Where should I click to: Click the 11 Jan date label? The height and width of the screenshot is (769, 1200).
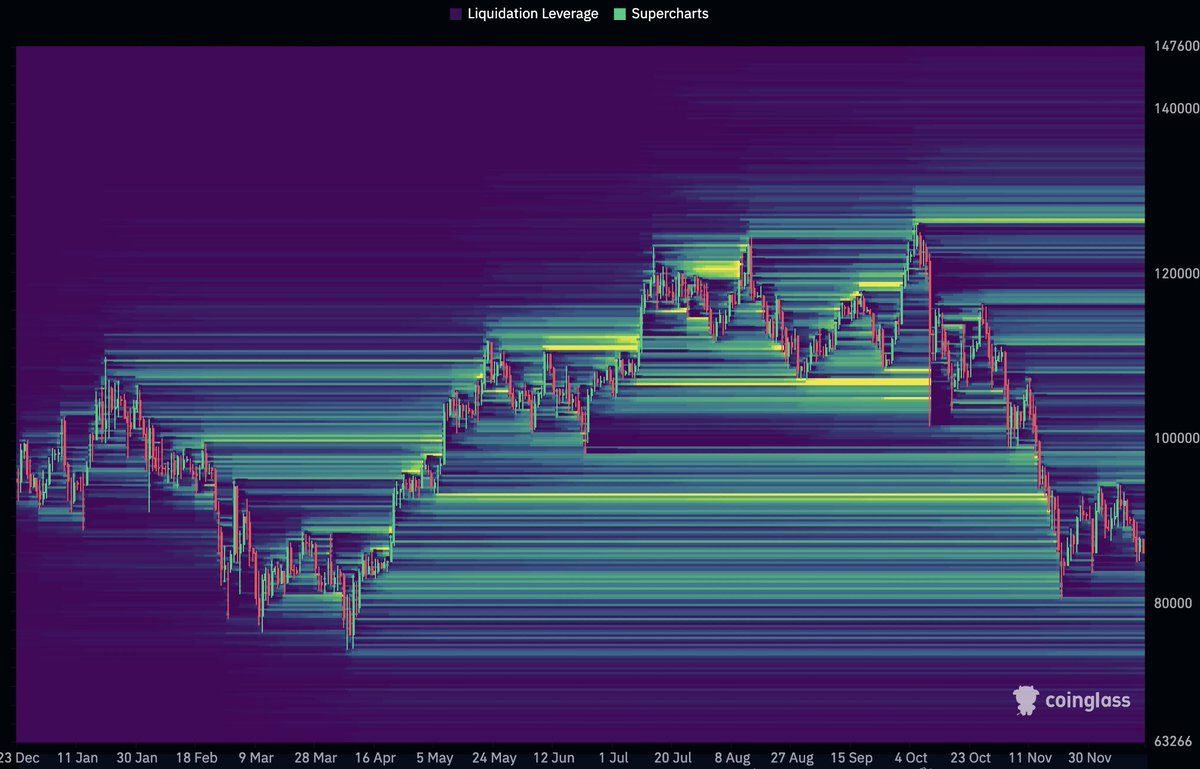click(79, 759)
